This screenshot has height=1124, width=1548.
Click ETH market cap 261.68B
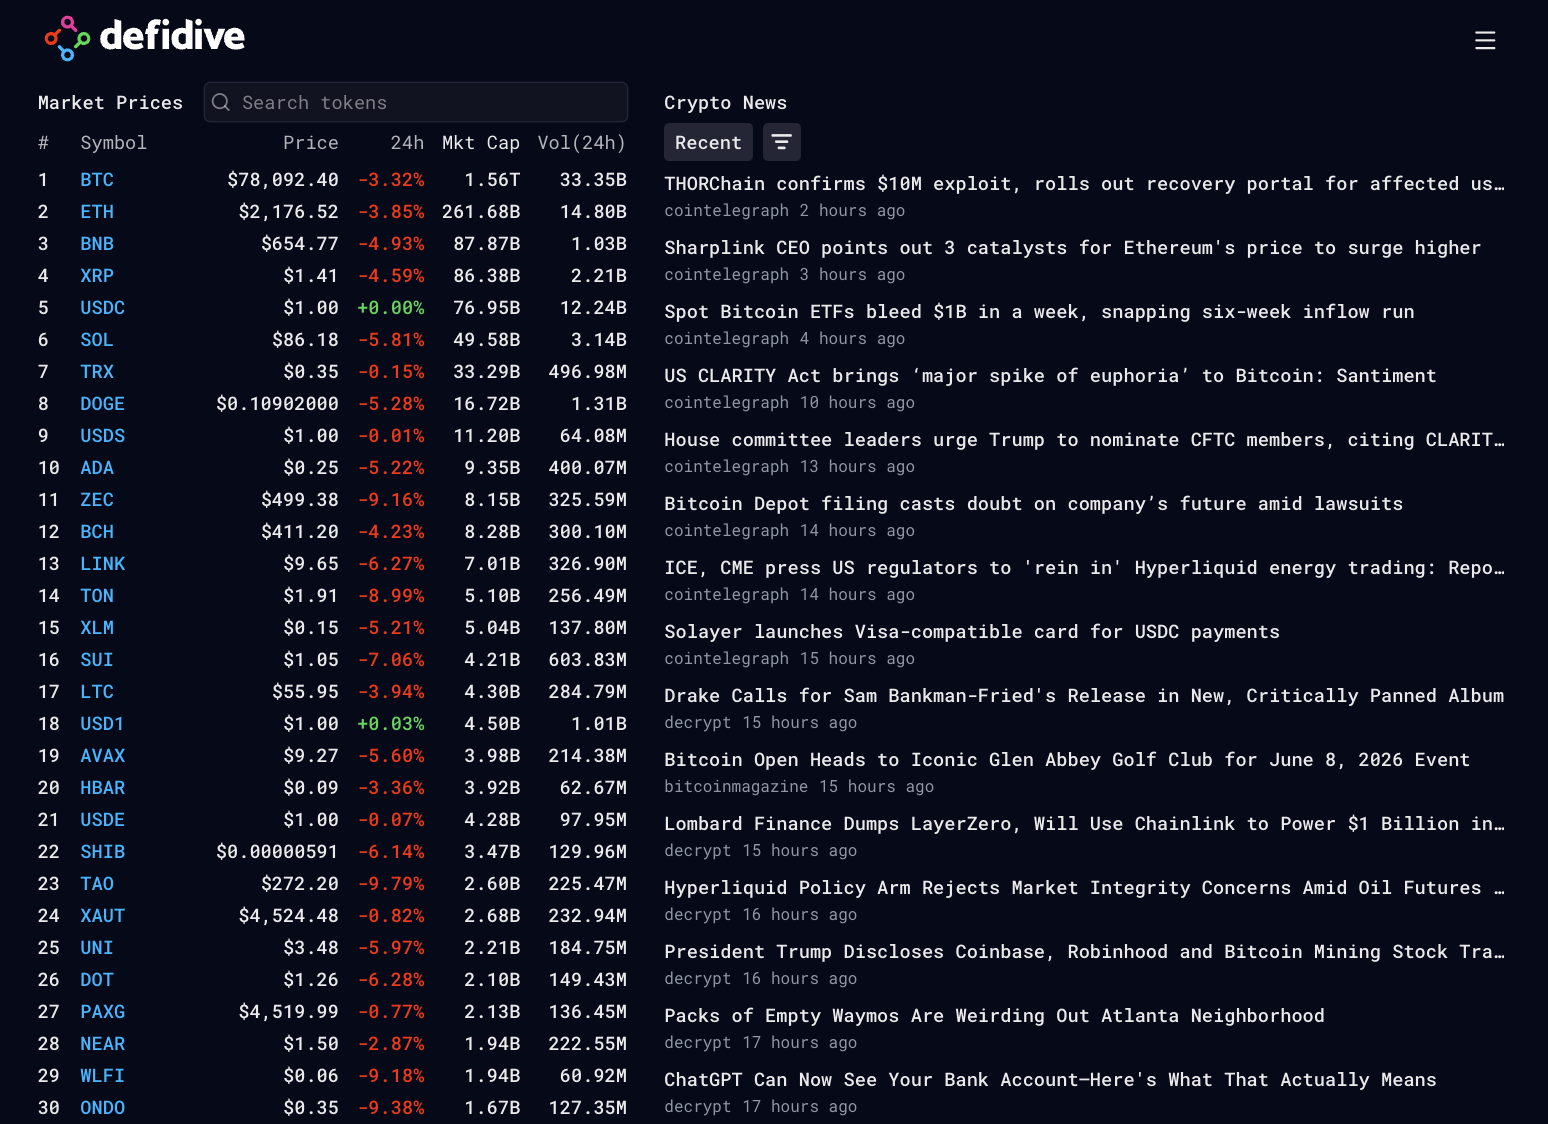481,212
